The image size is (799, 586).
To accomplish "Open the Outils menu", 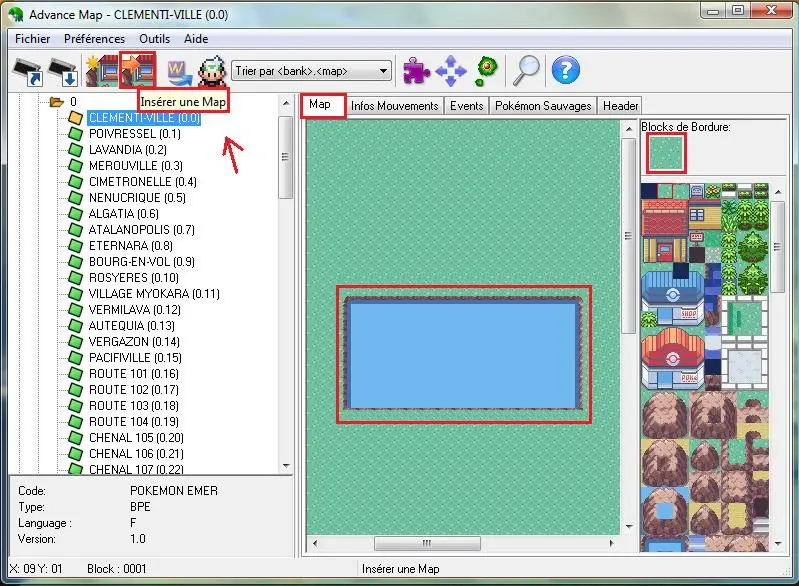I will (154, 39).
